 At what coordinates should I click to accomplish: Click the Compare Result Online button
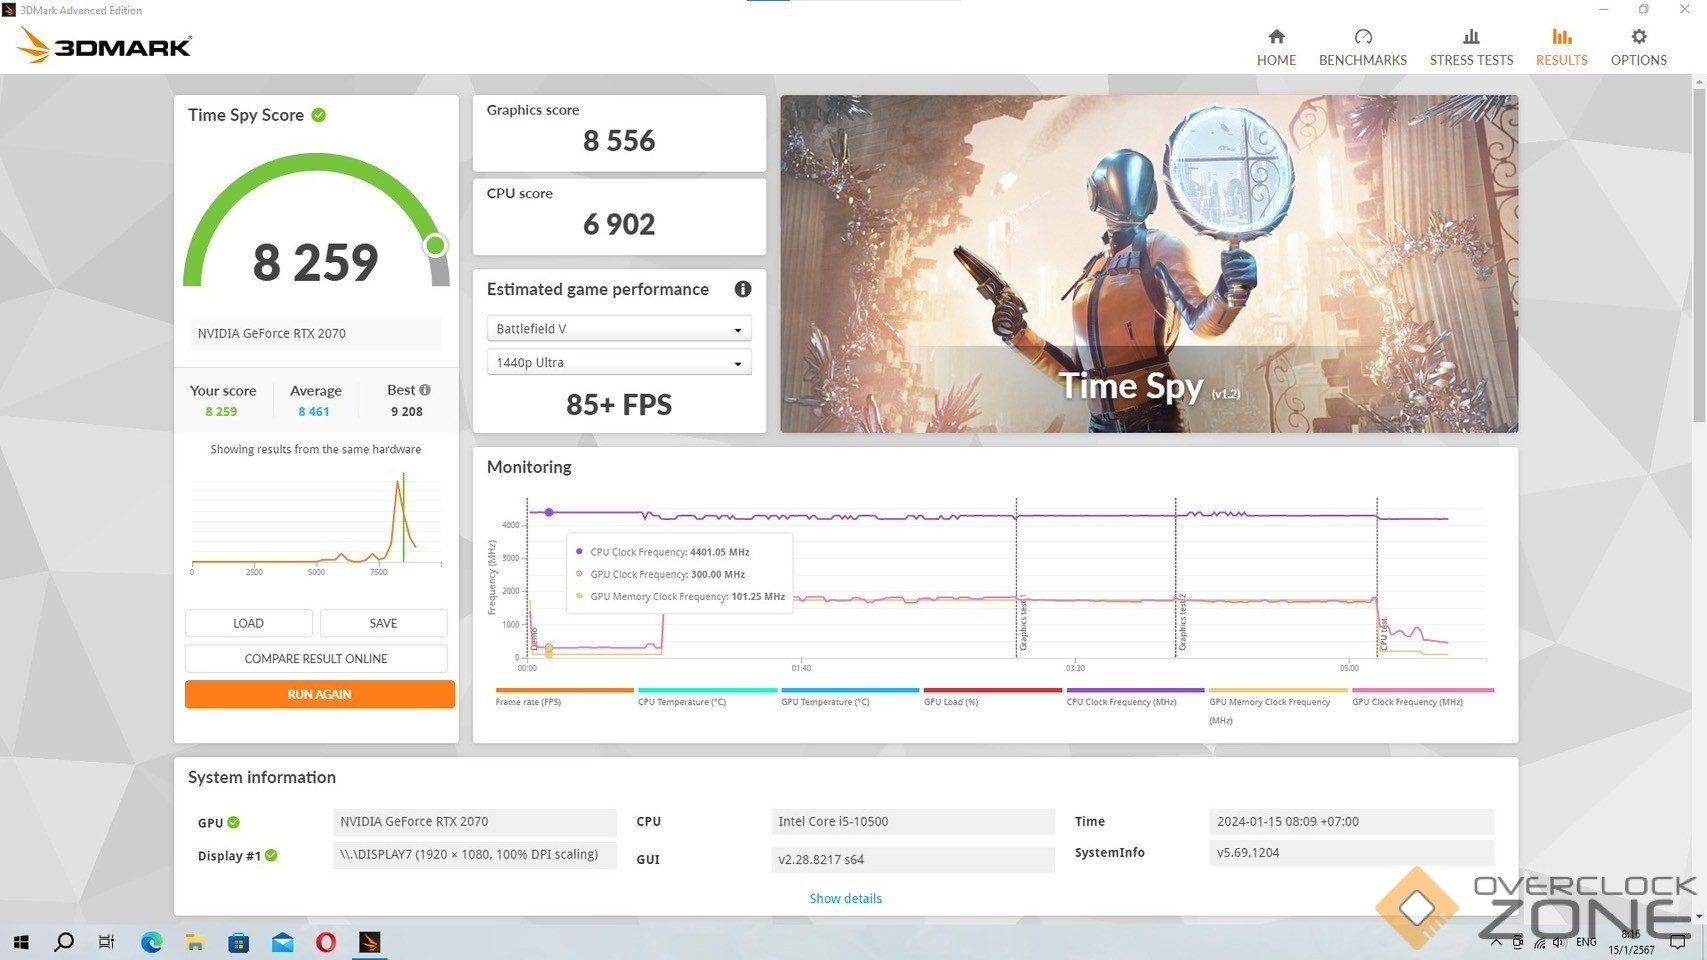(x=316, y=659)
